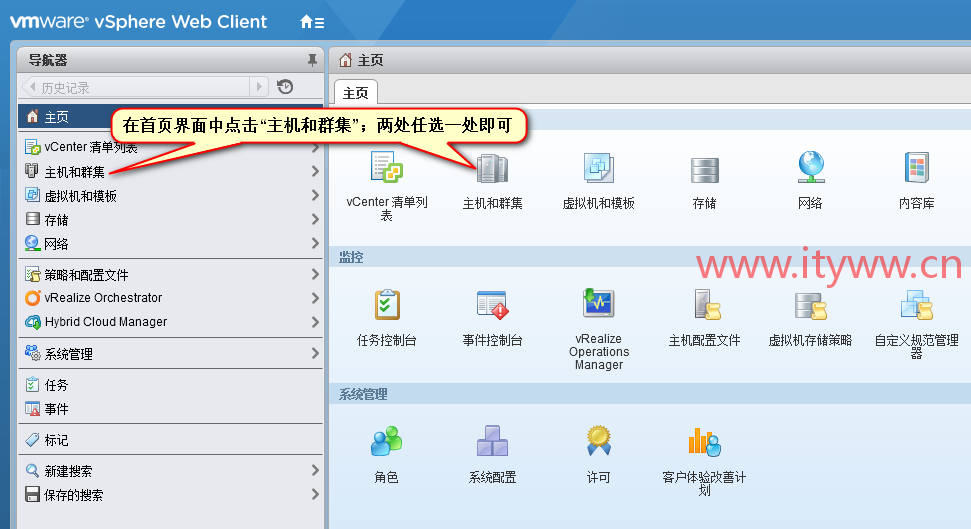Expand 存储 chevron in navigator
This screenshot has width=971, height=529.
pyautogui.click(x=315, y=219)
